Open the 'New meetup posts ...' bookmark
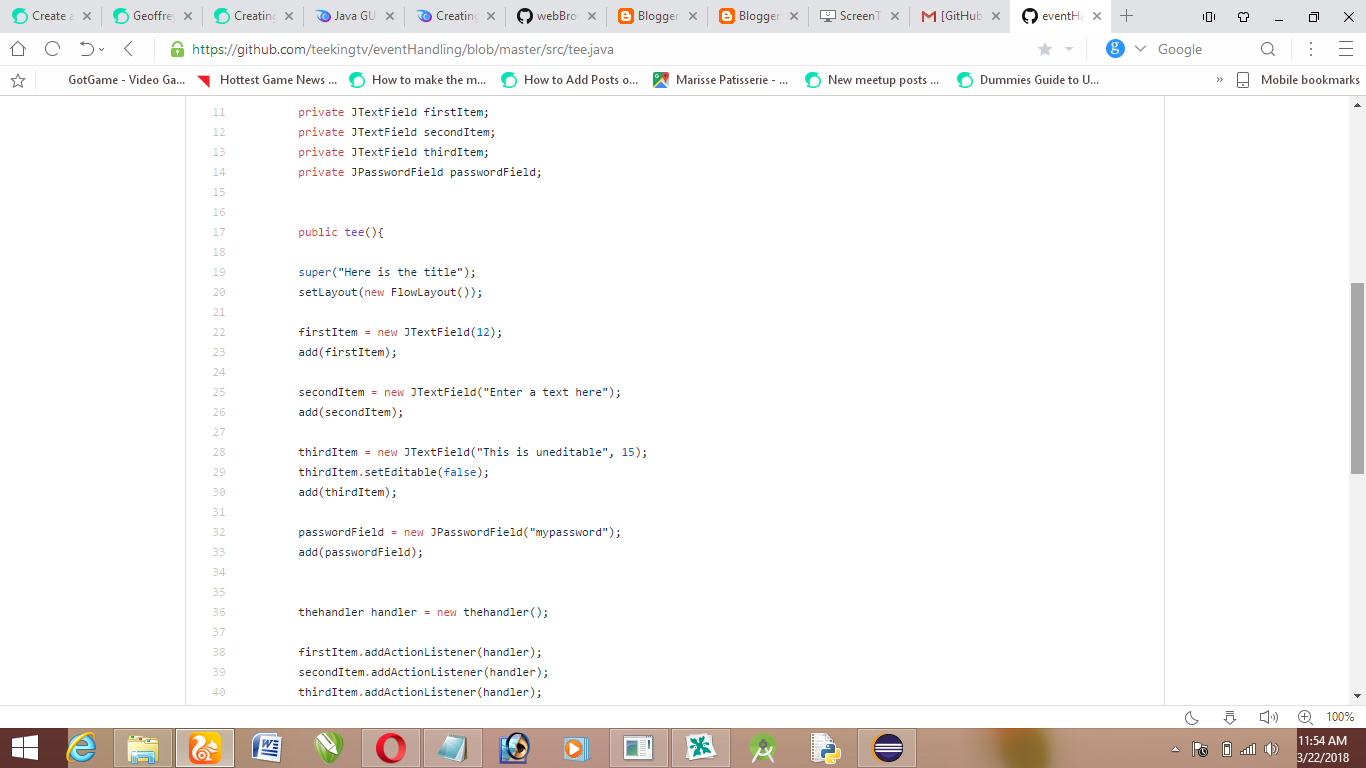 pos(873,80)
